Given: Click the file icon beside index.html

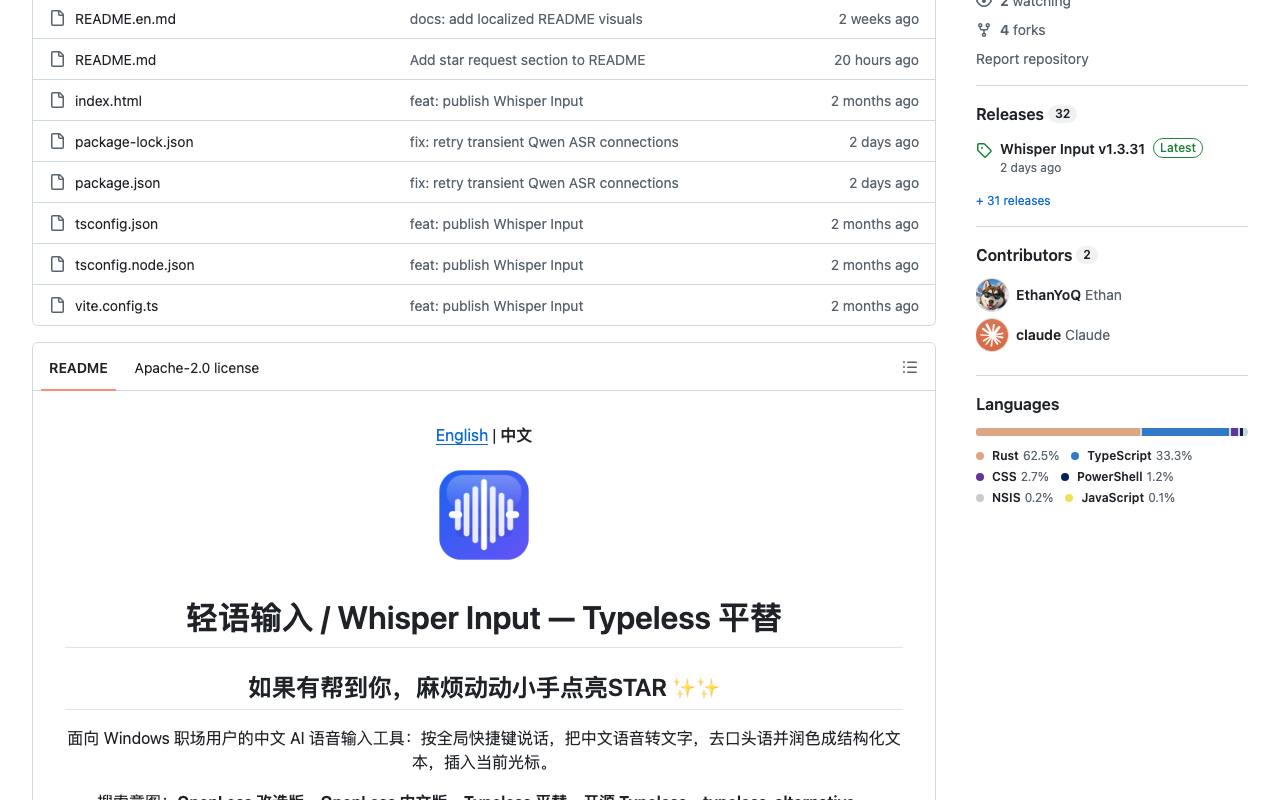Looking at the screenshot, I should tap(57, 101).
